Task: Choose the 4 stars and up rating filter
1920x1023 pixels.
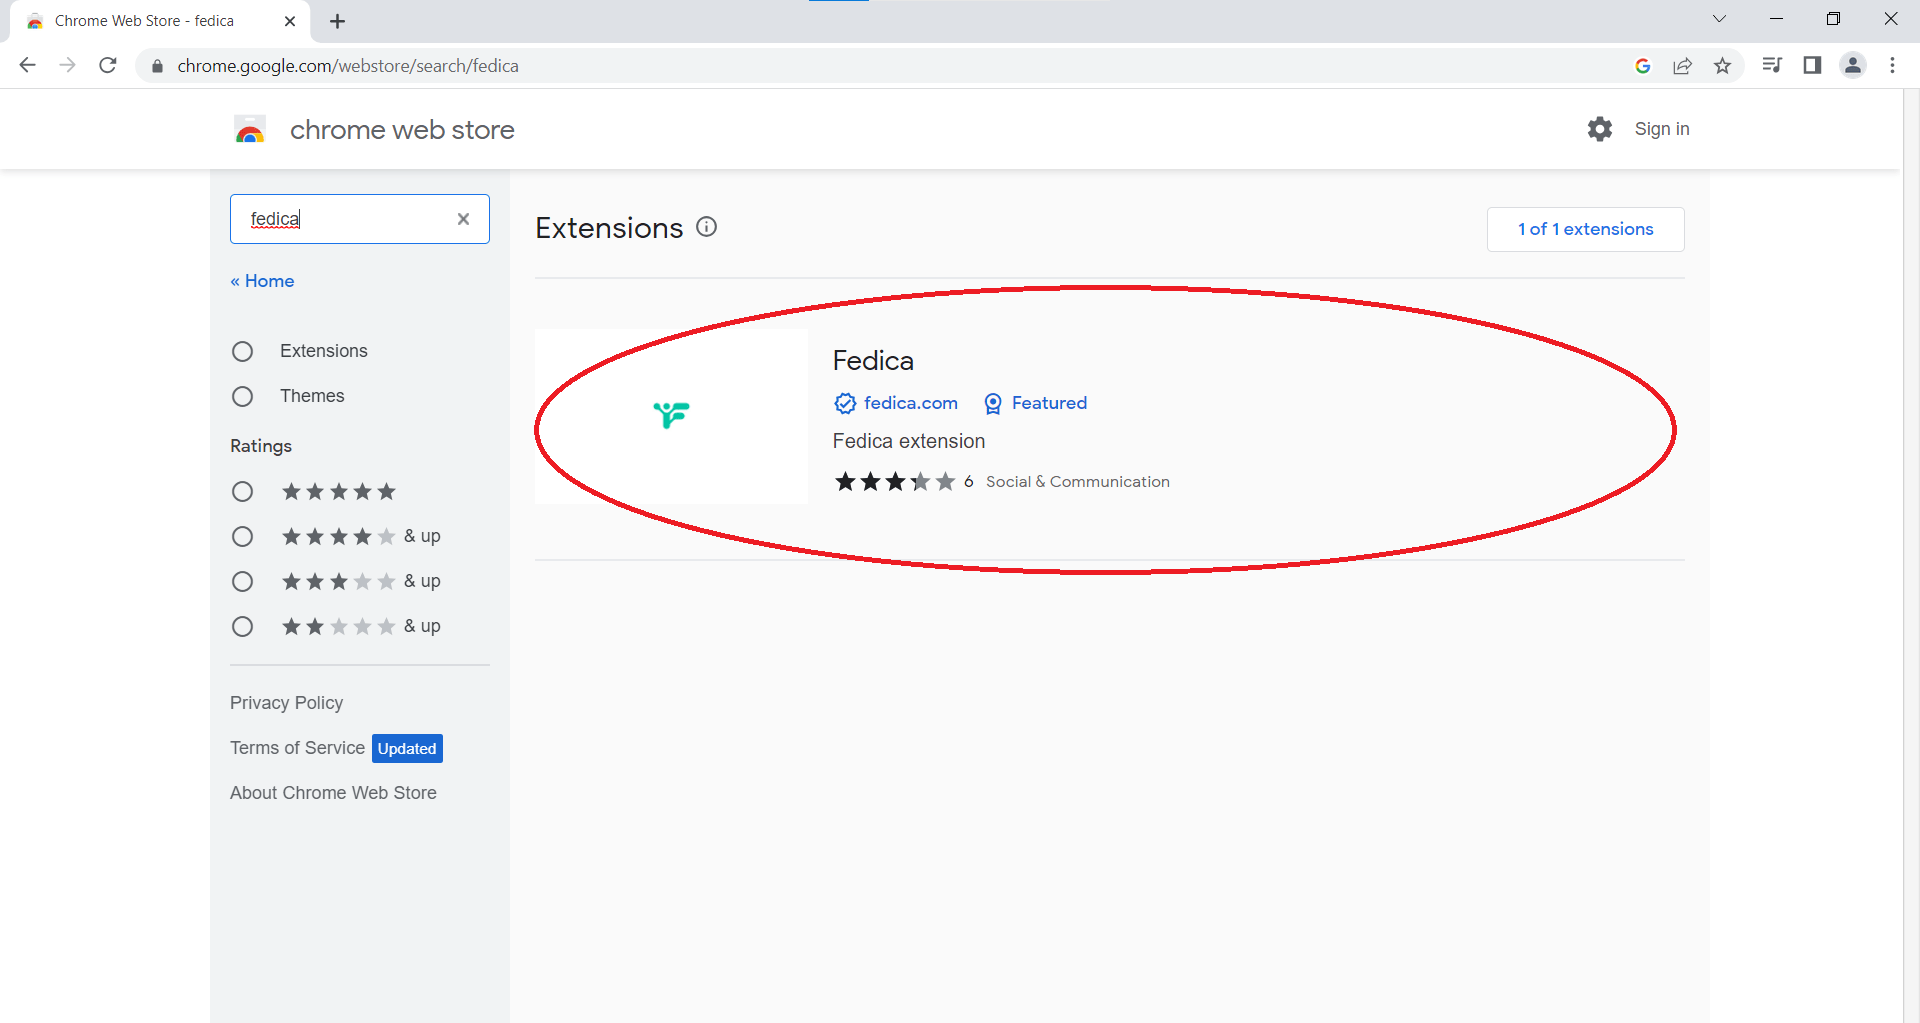Action: coord(242,536)
